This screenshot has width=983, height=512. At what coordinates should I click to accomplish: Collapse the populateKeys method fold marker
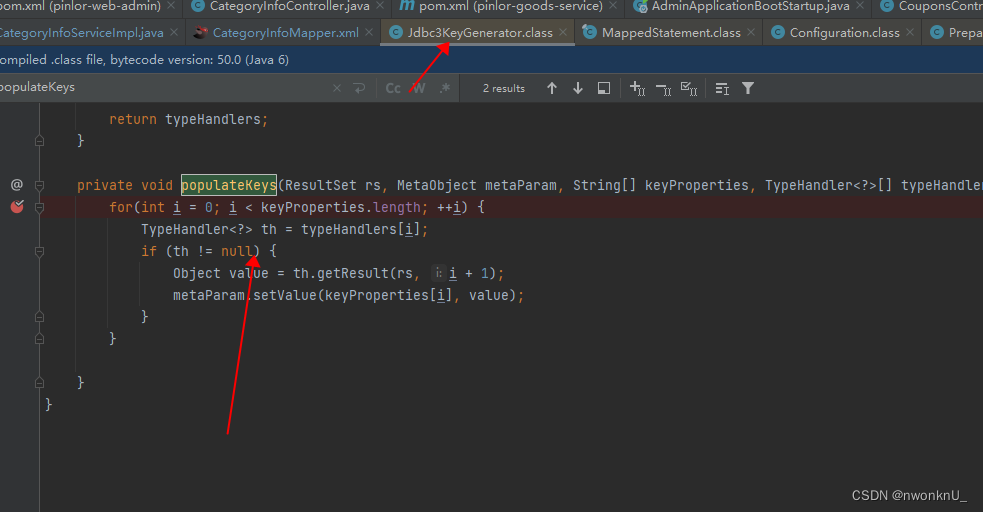39,185
